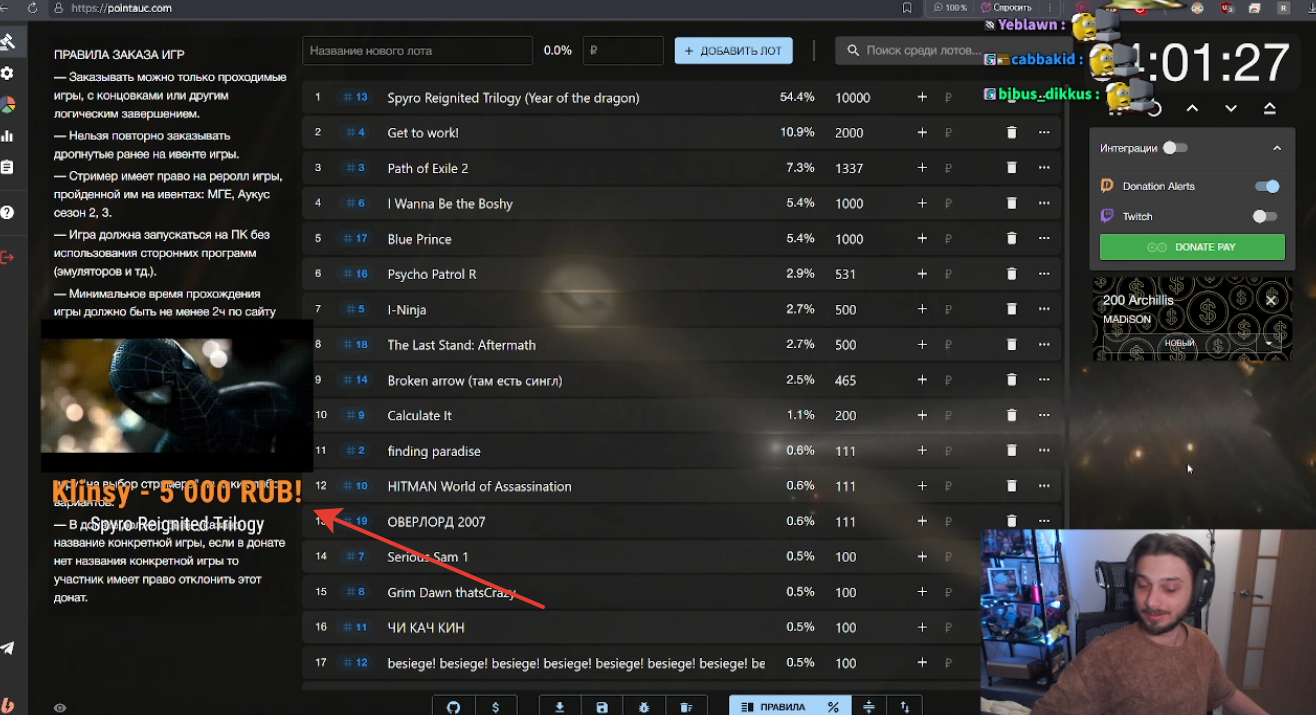Screen dimensions: 1316x715
Task: Click the #13 tag on Spyro row
Action: 355,97
